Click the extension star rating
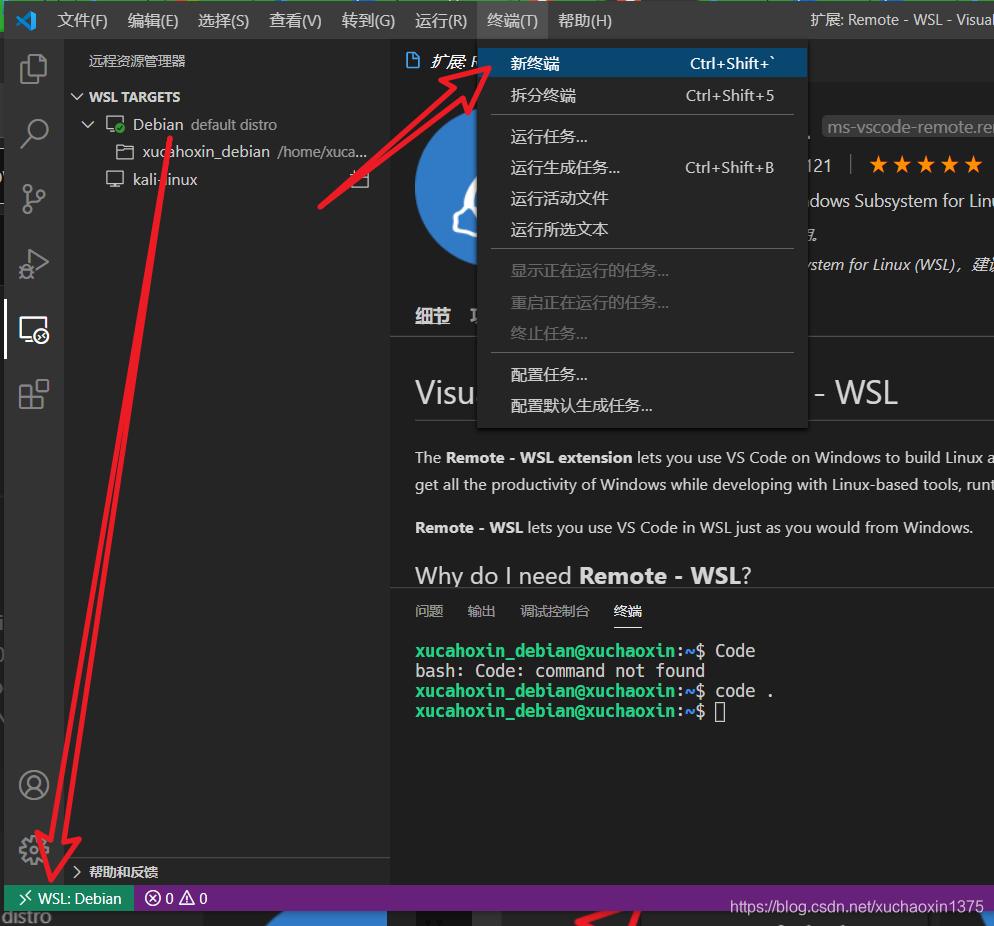The width and height of the screenshot is (994, 926). [x=926, y=165]
